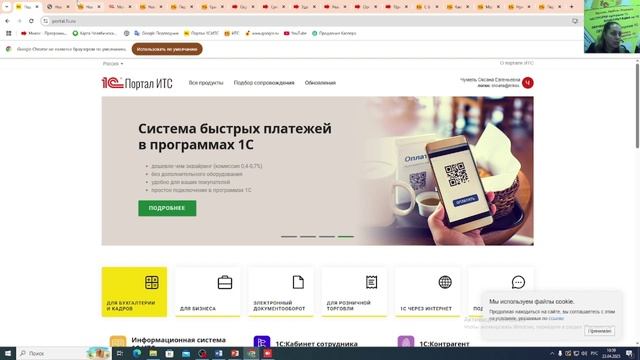The height and width of the screenshot is (360, 640).
Task: Click the 1С Портал ИТС logo
Action: 137,83
